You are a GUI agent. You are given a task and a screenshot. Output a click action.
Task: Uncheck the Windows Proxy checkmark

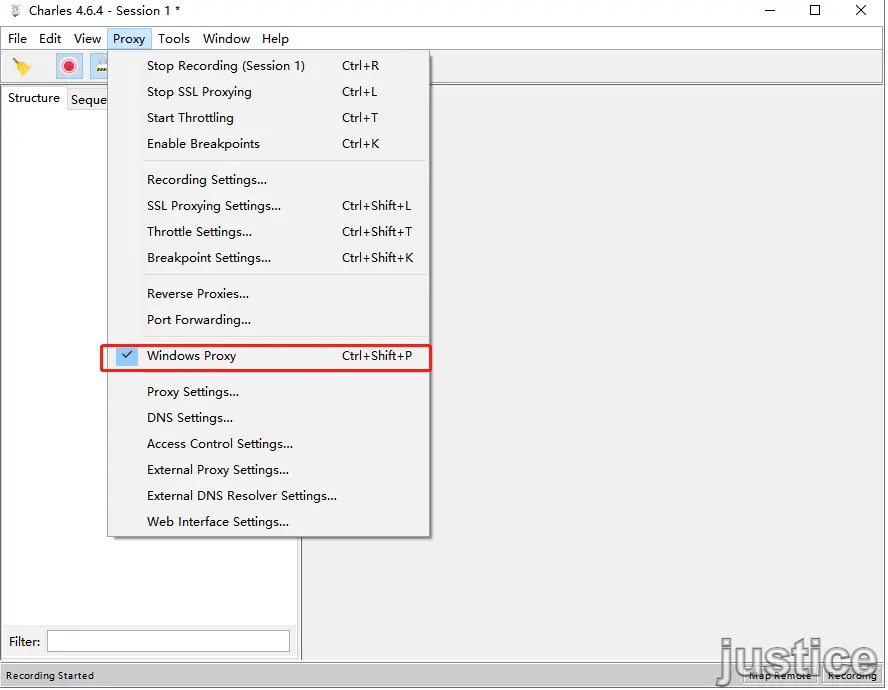[x=127, y=356]
